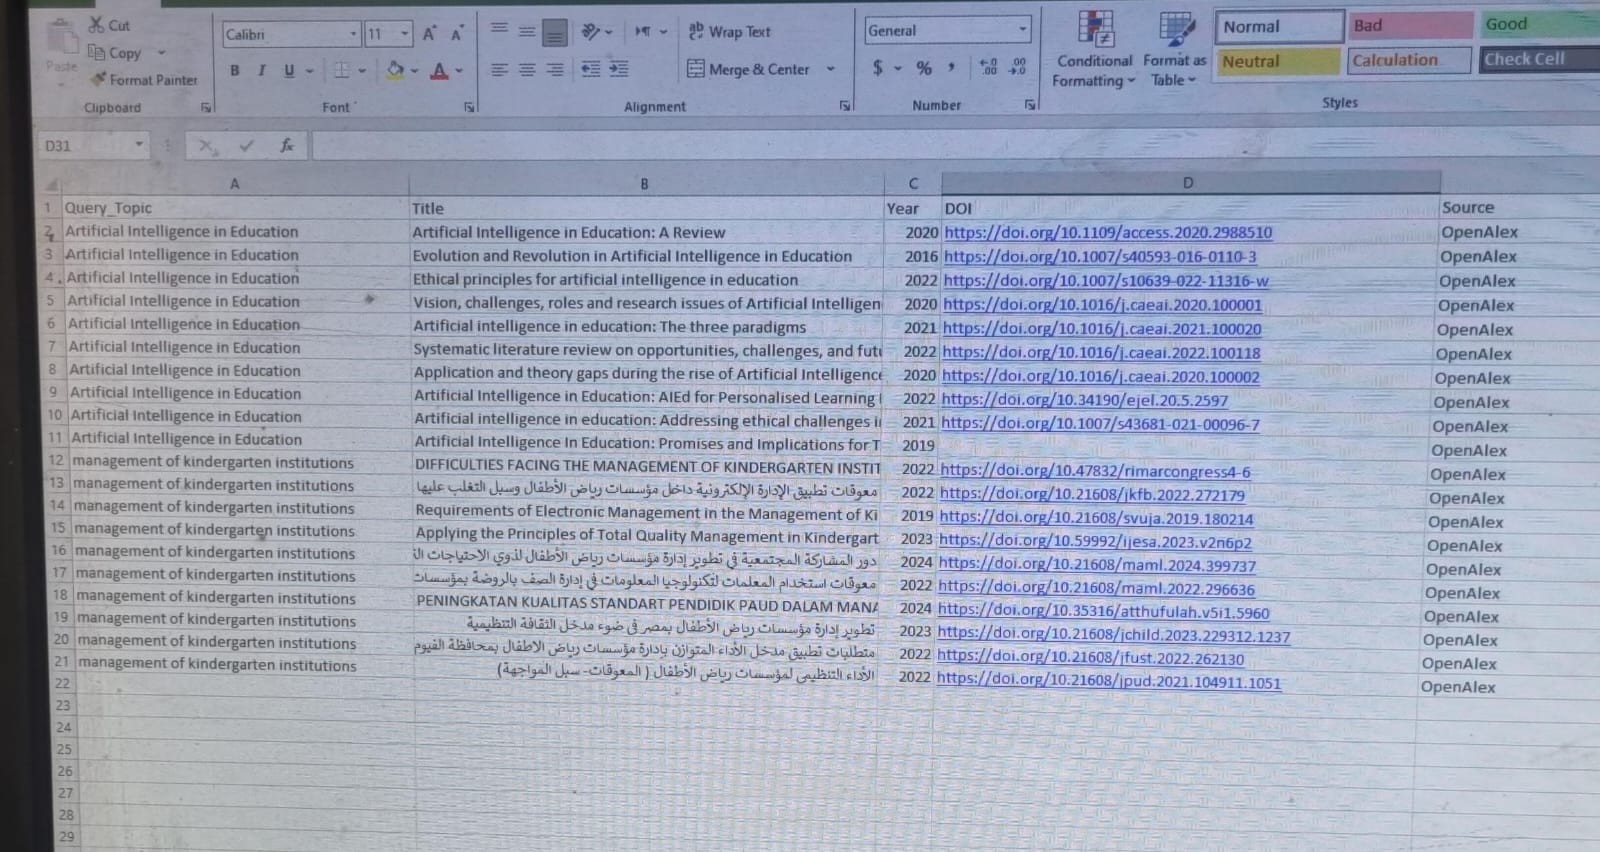Screen dimensions: 1600x852
Task: Apply Neutral cell style
Action: [1277, 61]
